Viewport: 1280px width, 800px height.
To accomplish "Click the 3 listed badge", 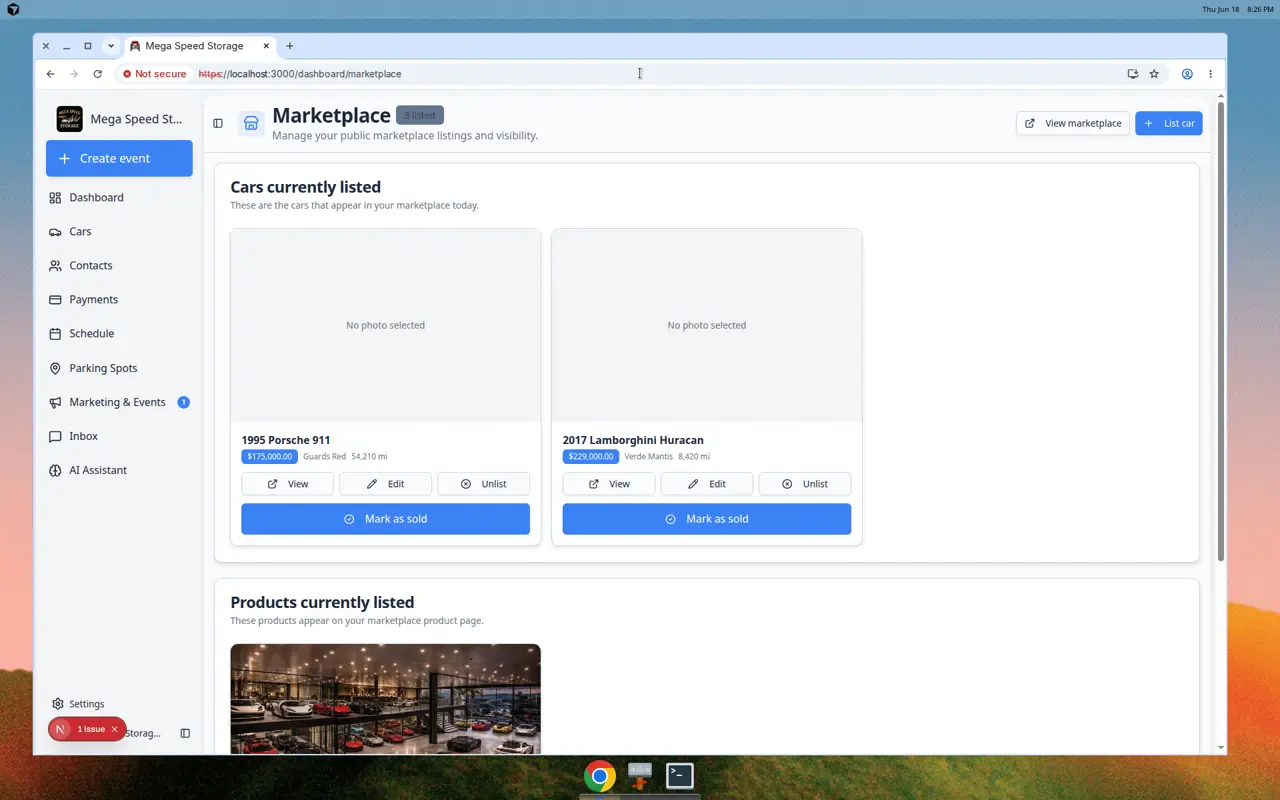I will tap(420, 115).
